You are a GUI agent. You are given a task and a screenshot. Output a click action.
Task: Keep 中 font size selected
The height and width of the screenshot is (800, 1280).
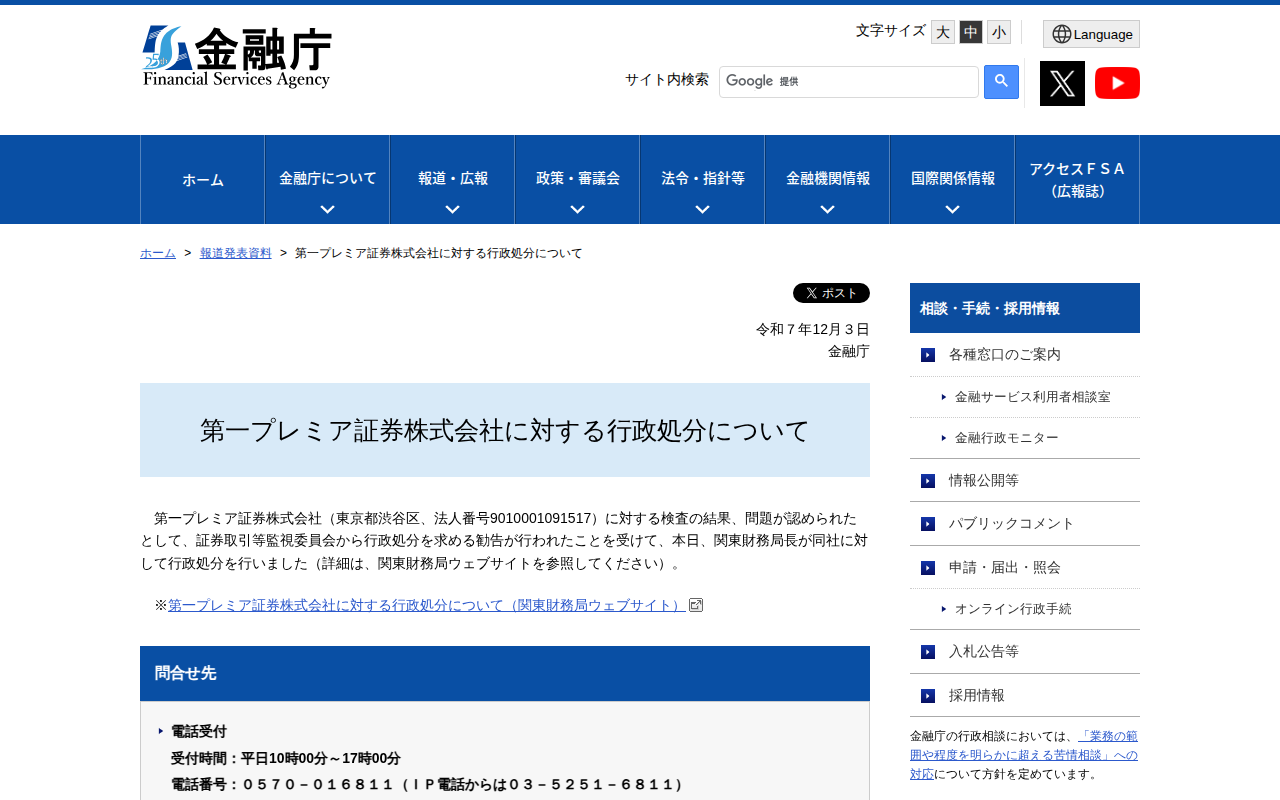(x=970, y=31)
